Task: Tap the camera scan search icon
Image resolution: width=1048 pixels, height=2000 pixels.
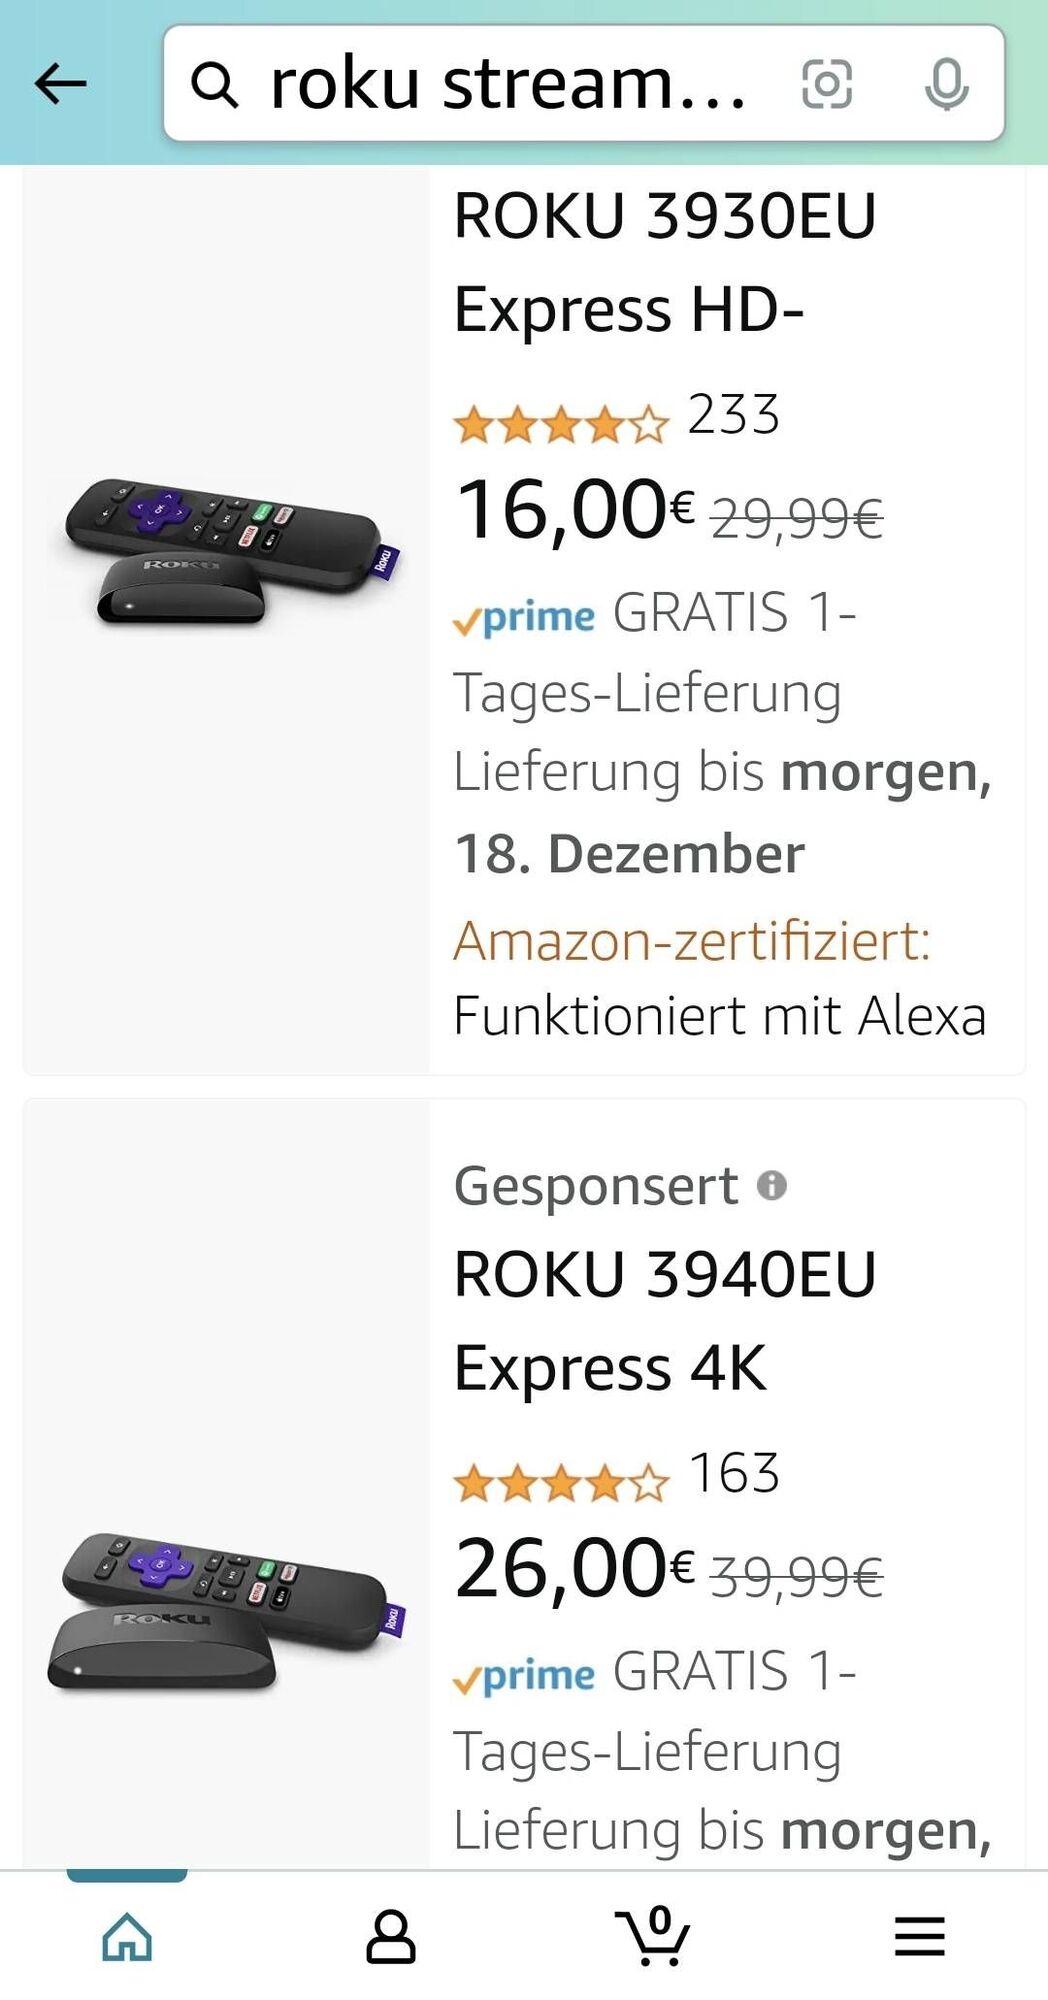Action: 827,83
